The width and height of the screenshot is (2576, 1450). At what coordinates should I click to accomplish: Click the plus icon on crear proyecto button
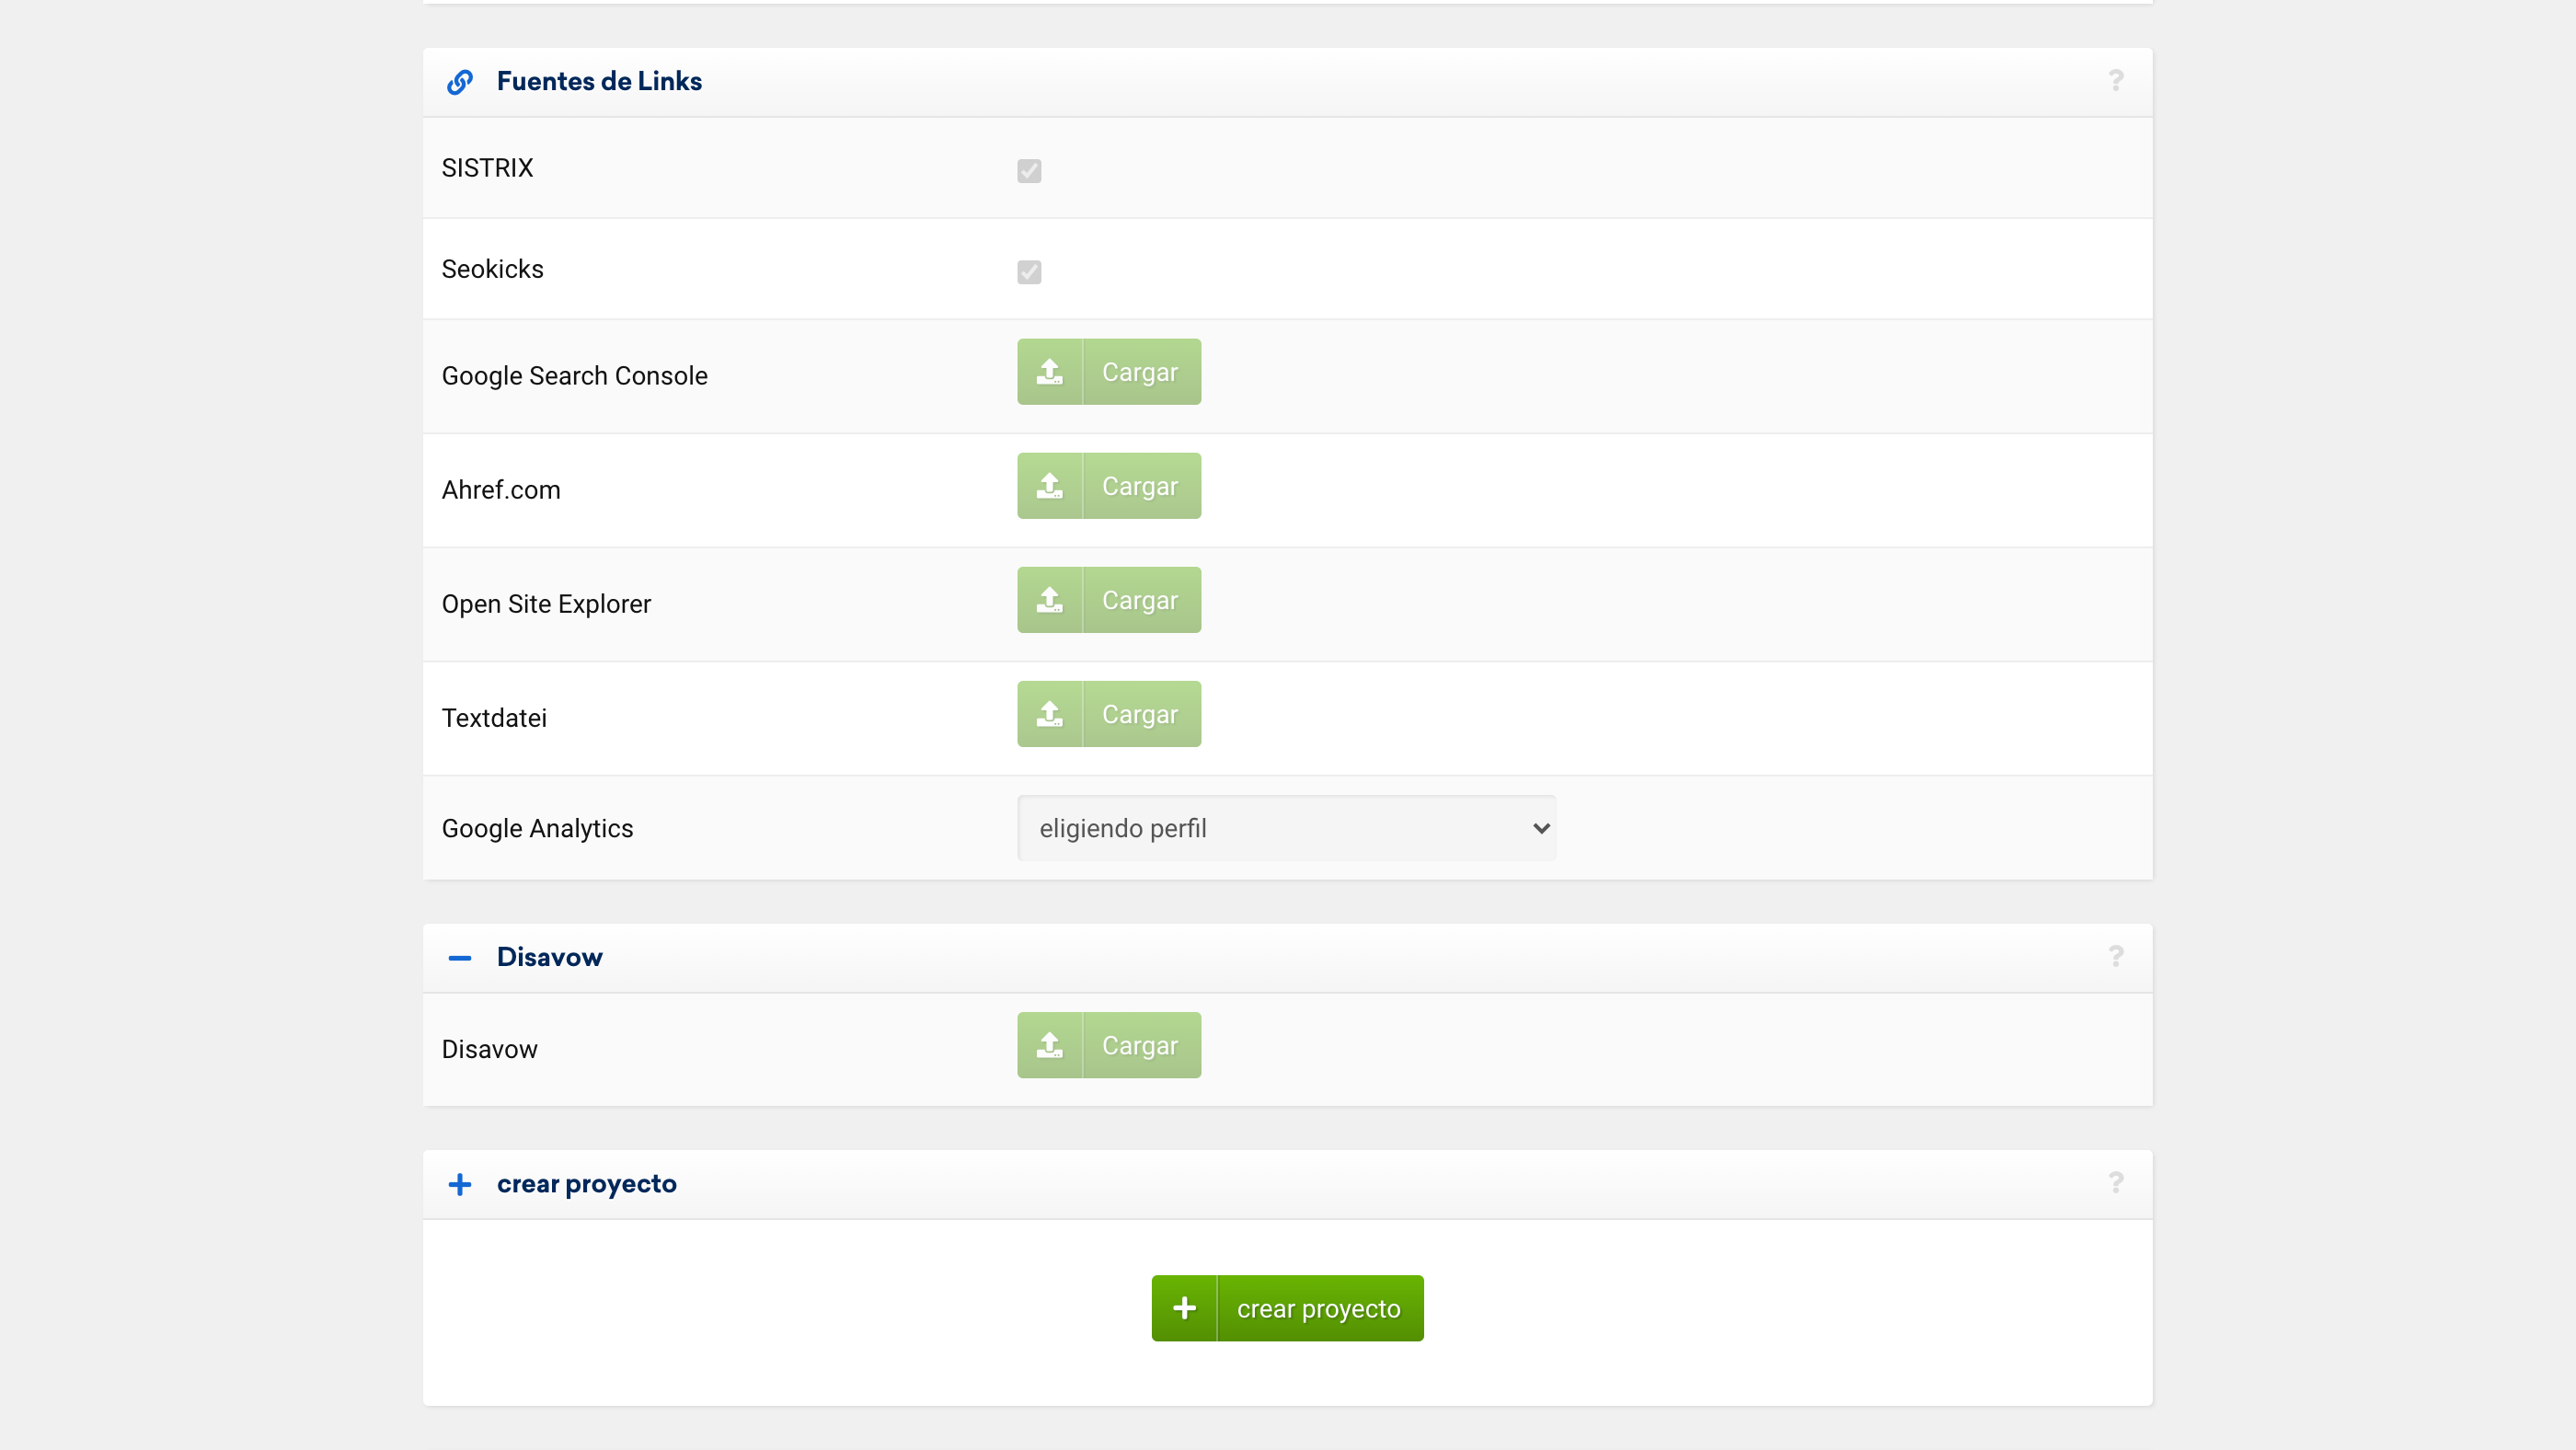(x=1184, y=1308)
